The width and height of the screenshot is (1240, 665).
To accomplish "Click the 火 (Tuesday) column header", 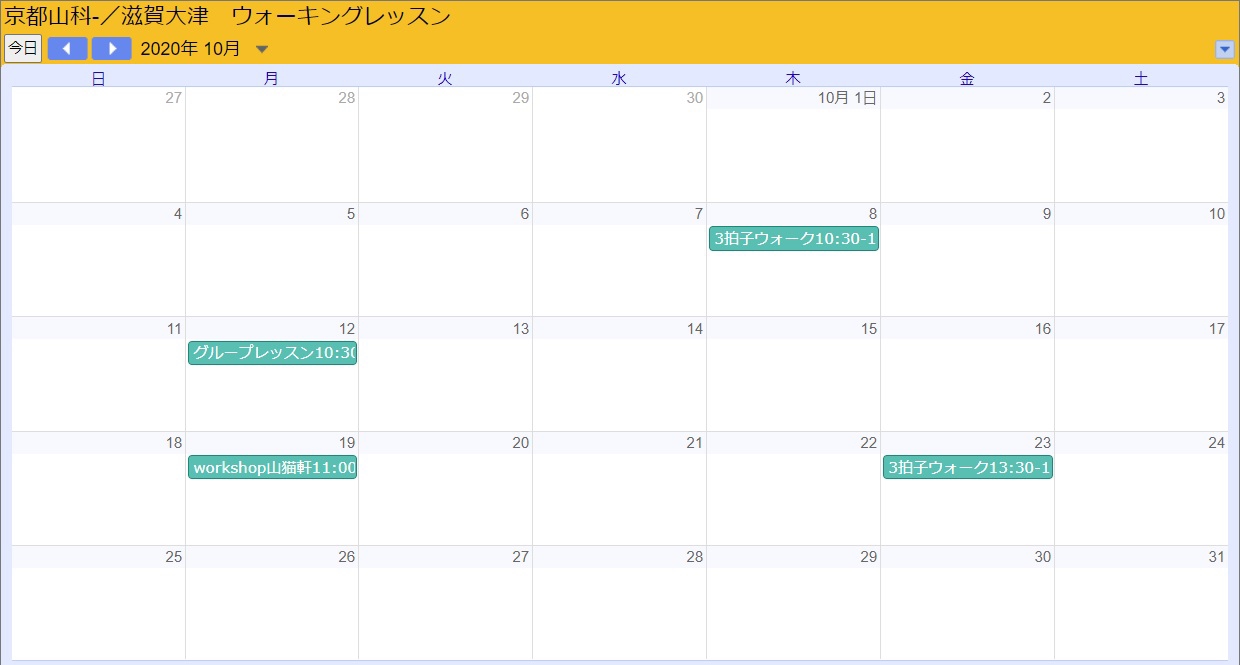I will click(446, 79).
